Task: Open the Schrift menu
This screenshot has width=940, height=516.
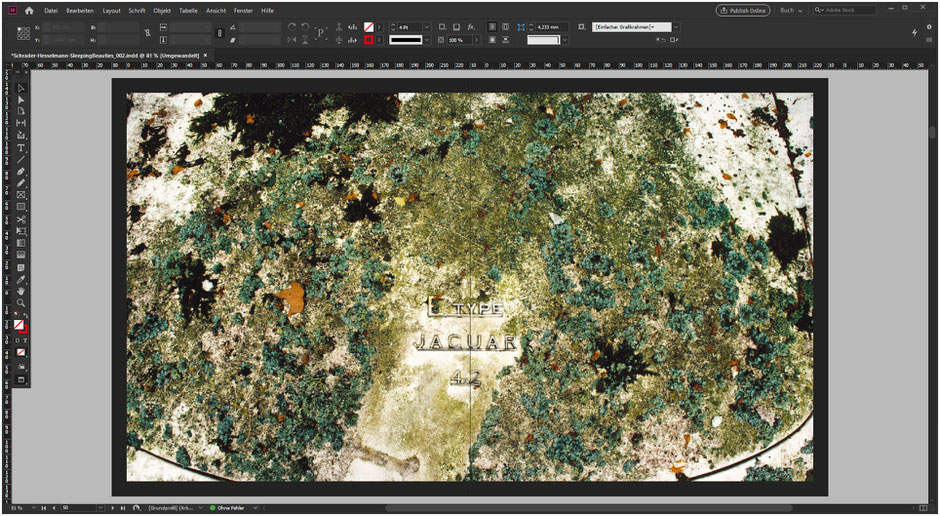Action: 137,11
